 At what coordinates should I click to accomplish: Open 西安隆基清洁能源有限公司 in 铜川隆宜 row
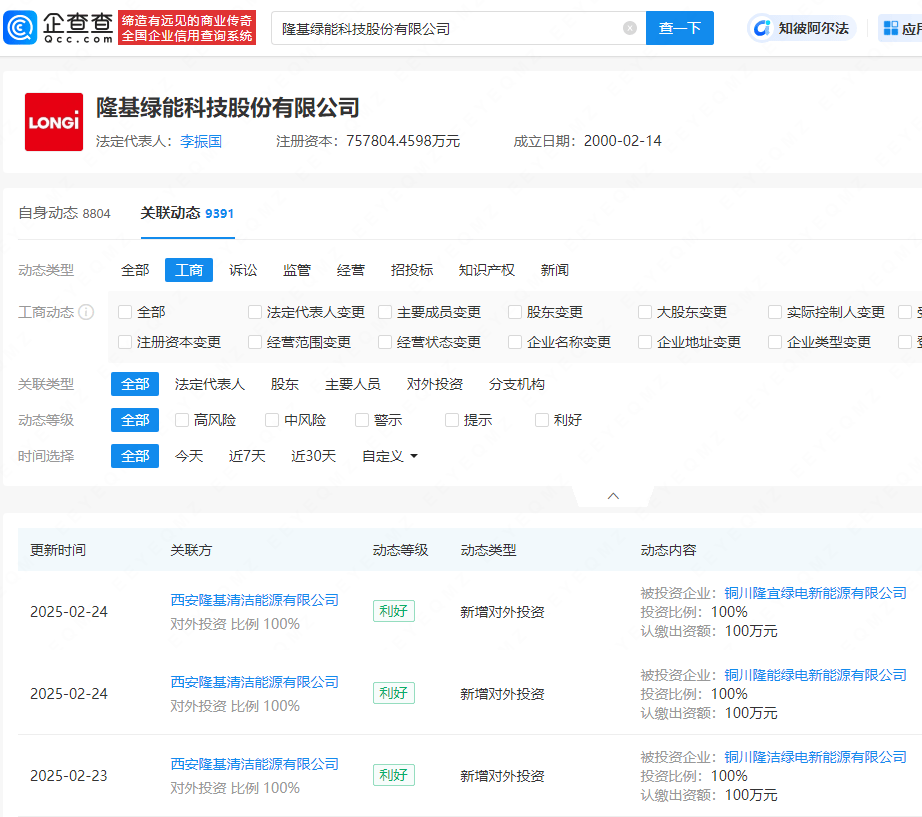[x=255, y=600]
